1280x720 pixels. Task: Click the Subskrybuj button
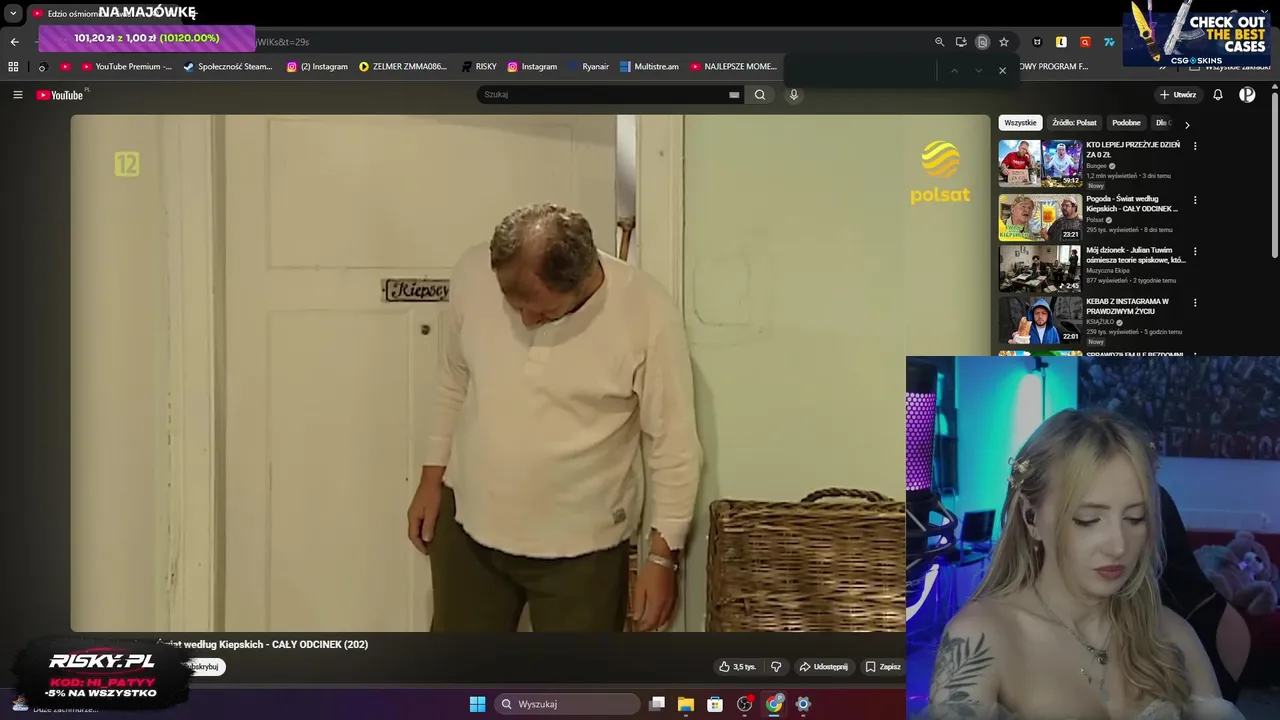(x=203, y=667)
